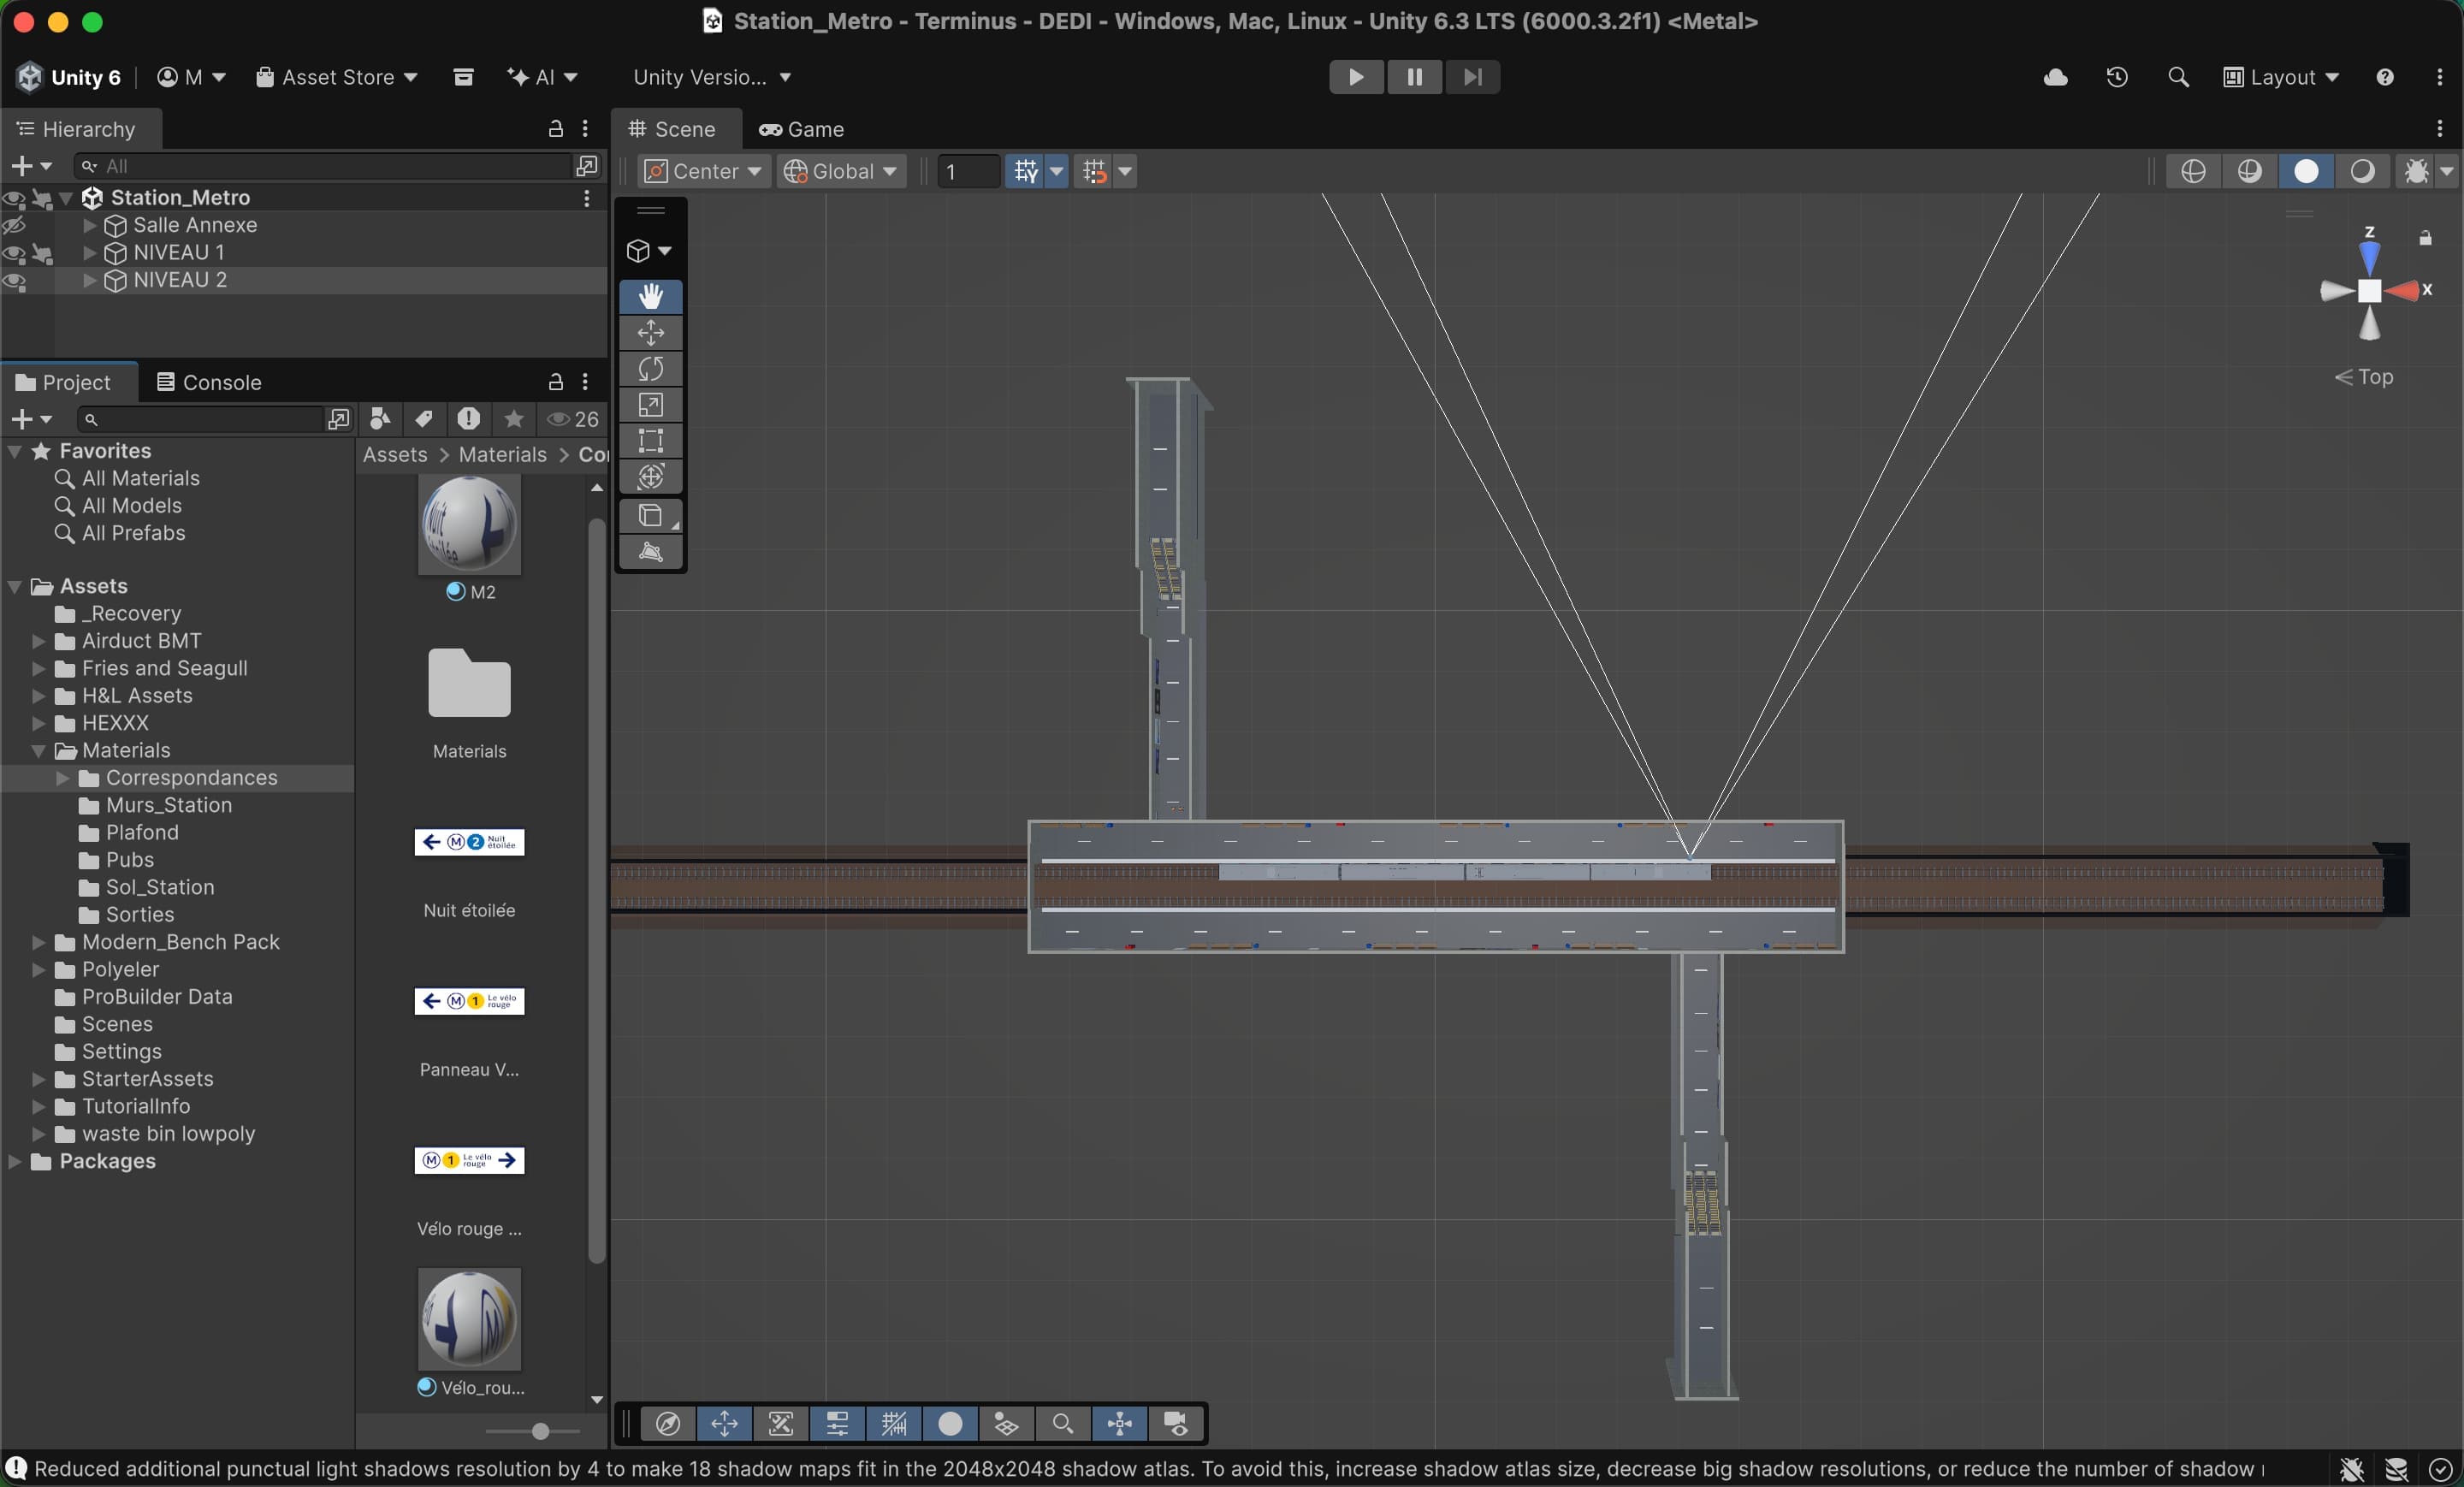Image resolution: width=2464 pixels, height=1487 pixels.
Task: Expand the NIVEAU 1 hierarchy item
Action: click(90, 253)
